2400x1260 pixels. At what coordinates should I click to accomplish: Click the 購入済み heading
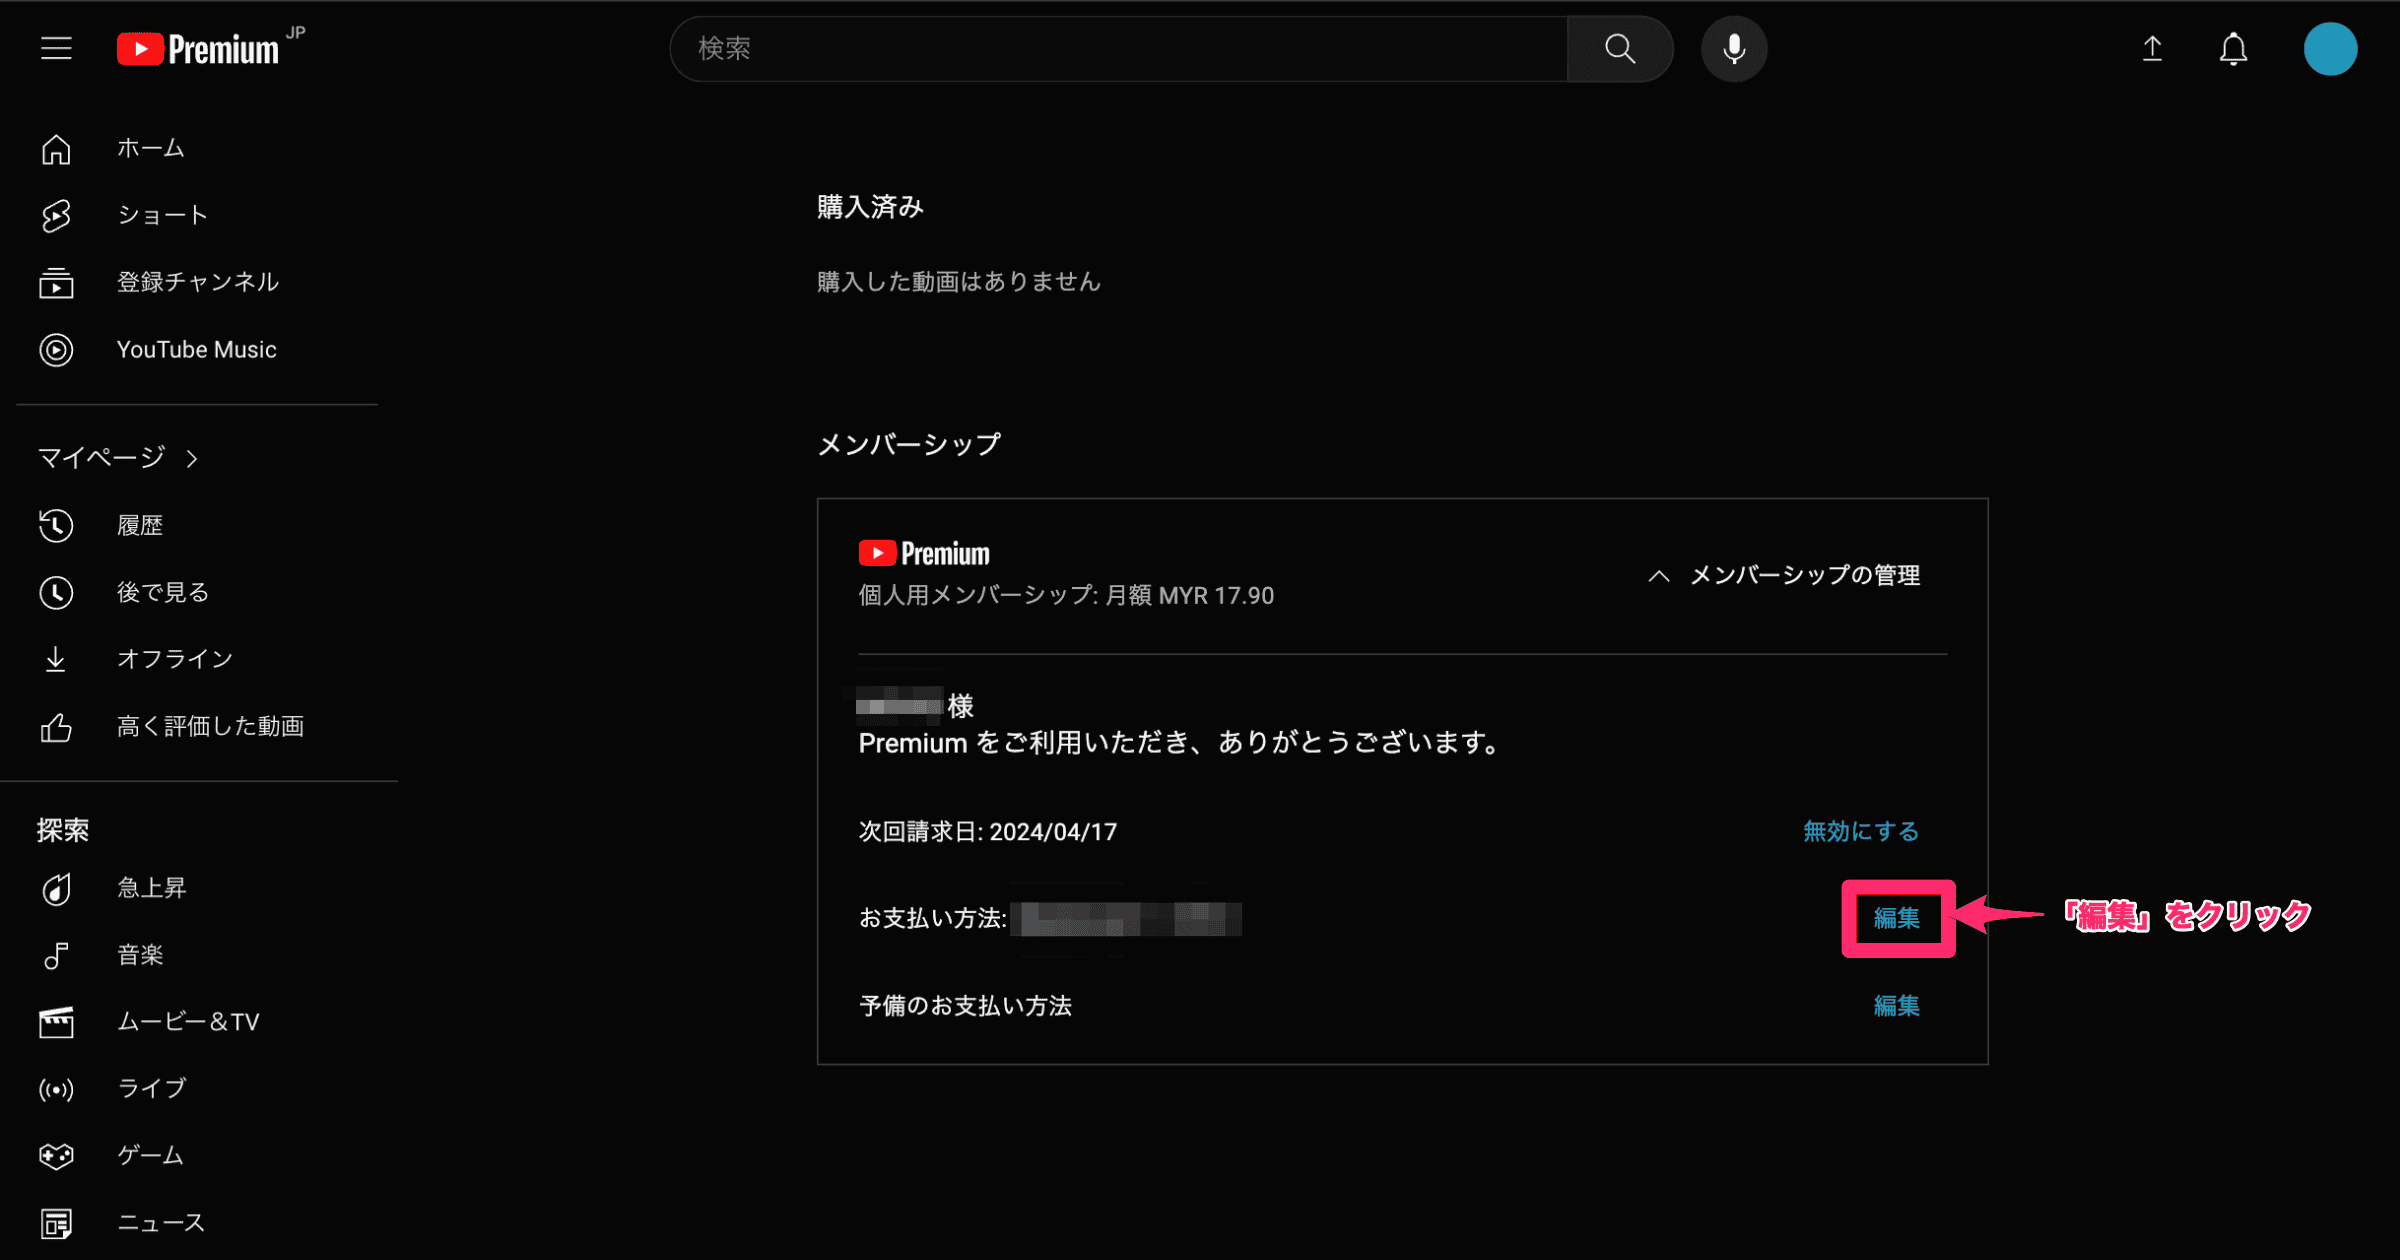point(870,207)
